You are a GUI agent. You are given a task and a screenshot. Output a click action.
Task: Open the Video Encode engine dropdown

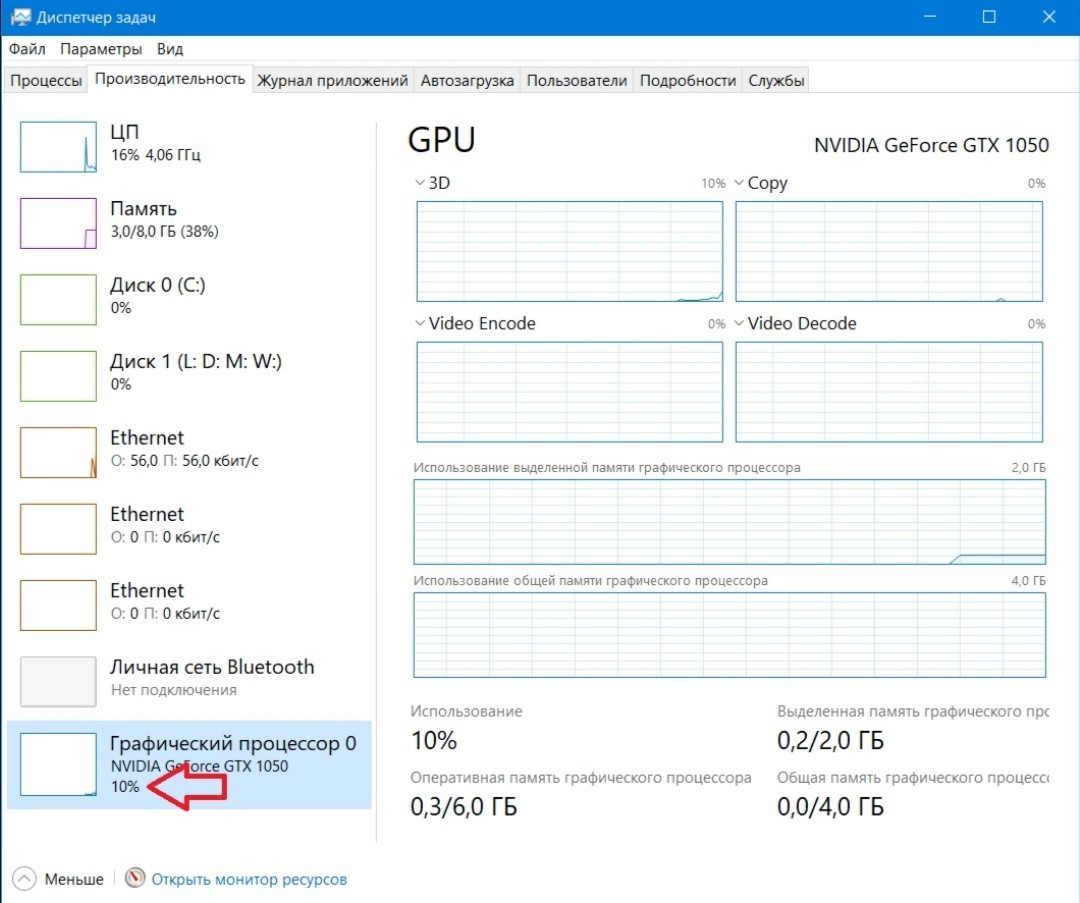pos(420,323)
